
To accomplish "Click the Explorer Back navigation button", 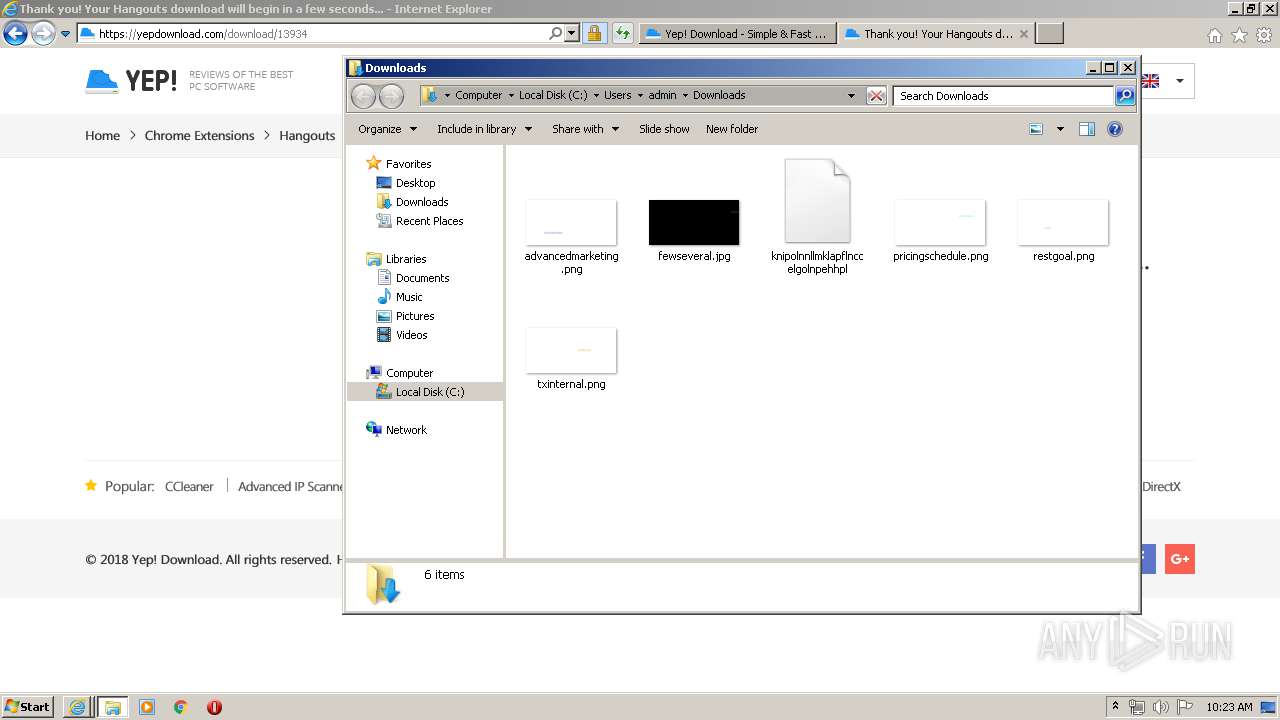I will tap(363, 96).
